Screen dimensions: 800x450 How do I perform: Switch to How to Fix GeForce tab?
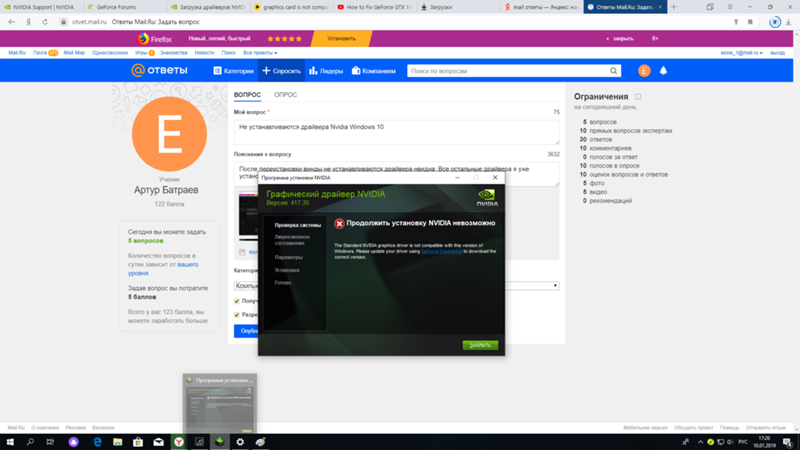tap(375, 7)
